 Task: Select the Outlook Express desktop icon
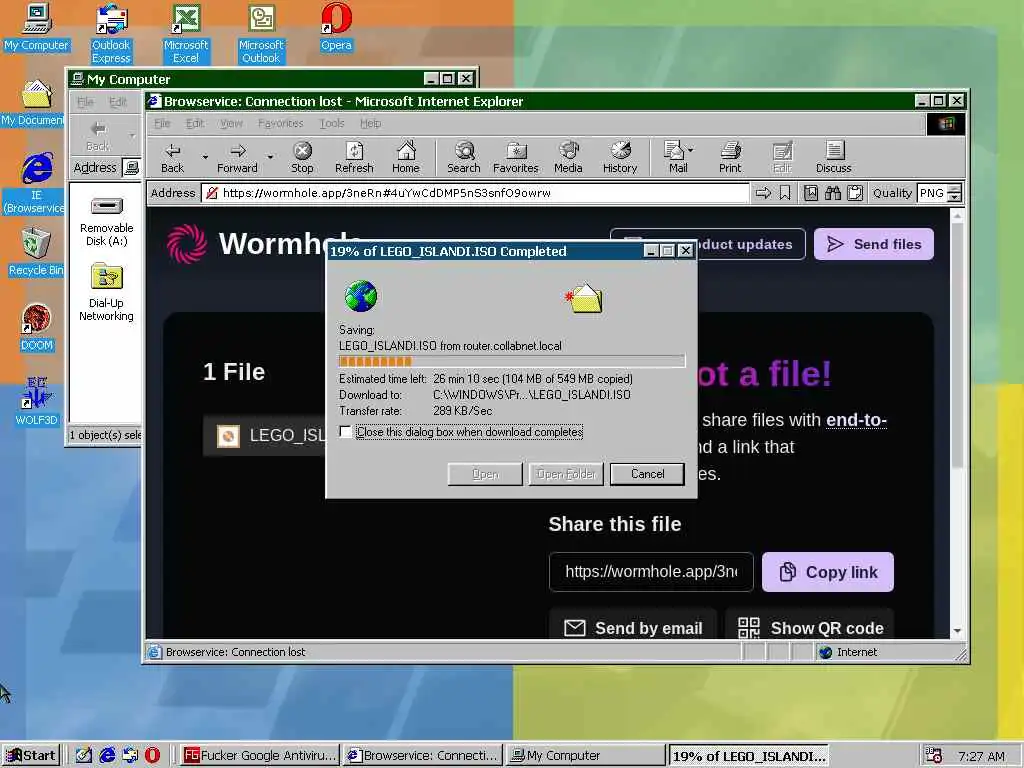[x=111, y=33]
